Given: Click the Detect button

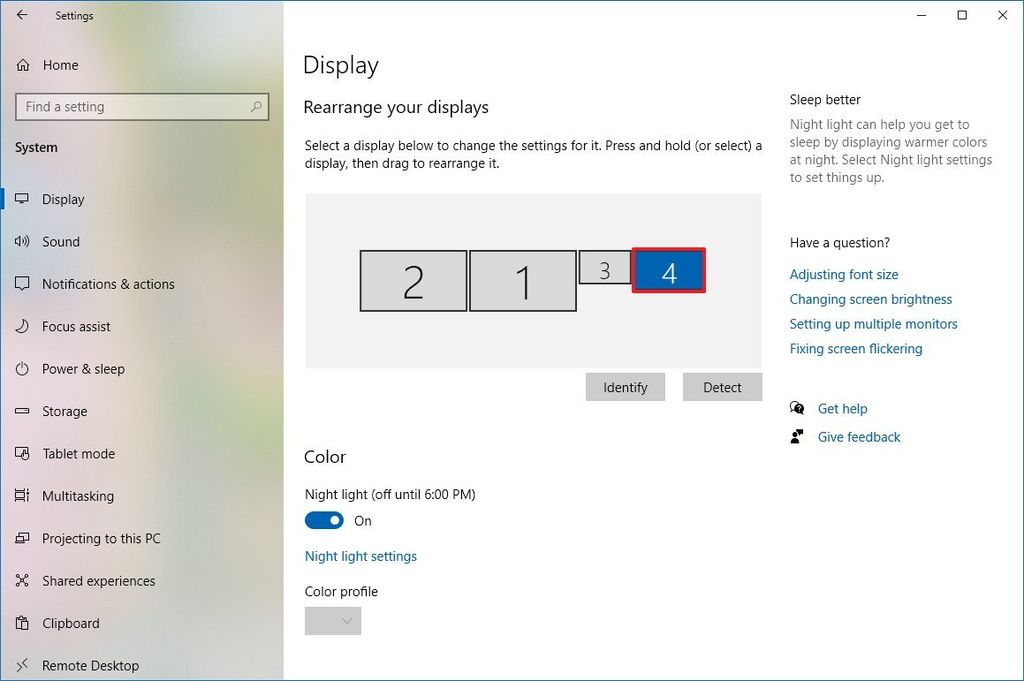Looking at the screenshot, I should [x=722, y=387].
